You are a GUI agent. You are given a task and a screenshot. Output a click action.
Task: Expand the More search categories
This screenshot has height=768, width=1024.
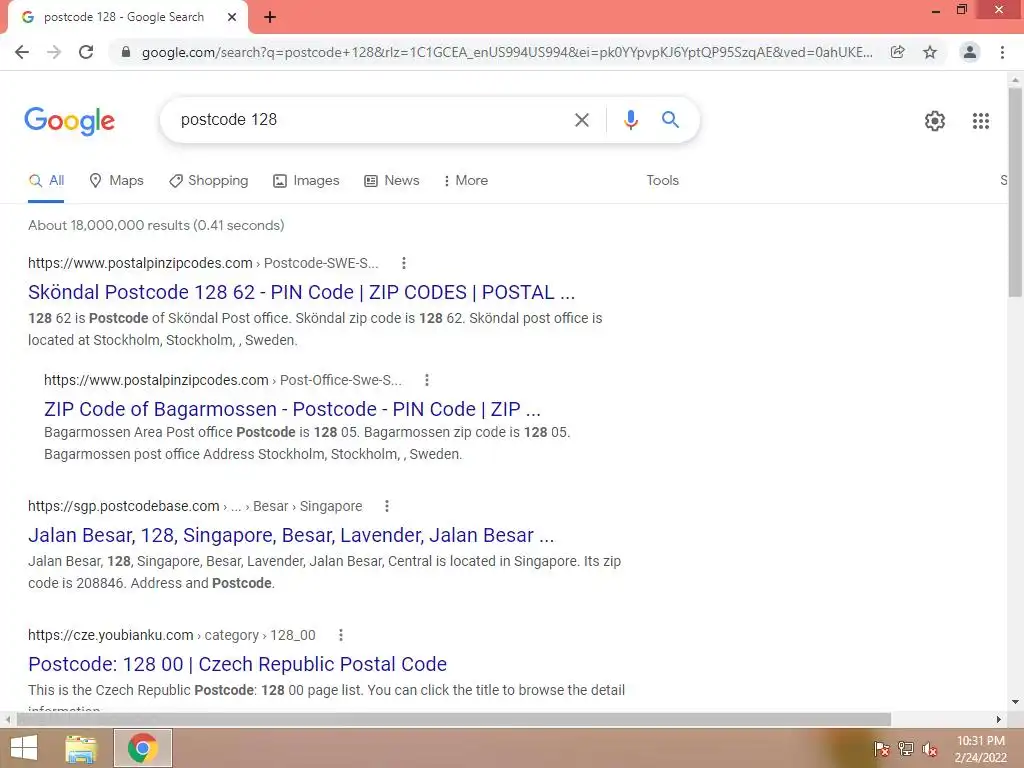(x=466, y=181)
